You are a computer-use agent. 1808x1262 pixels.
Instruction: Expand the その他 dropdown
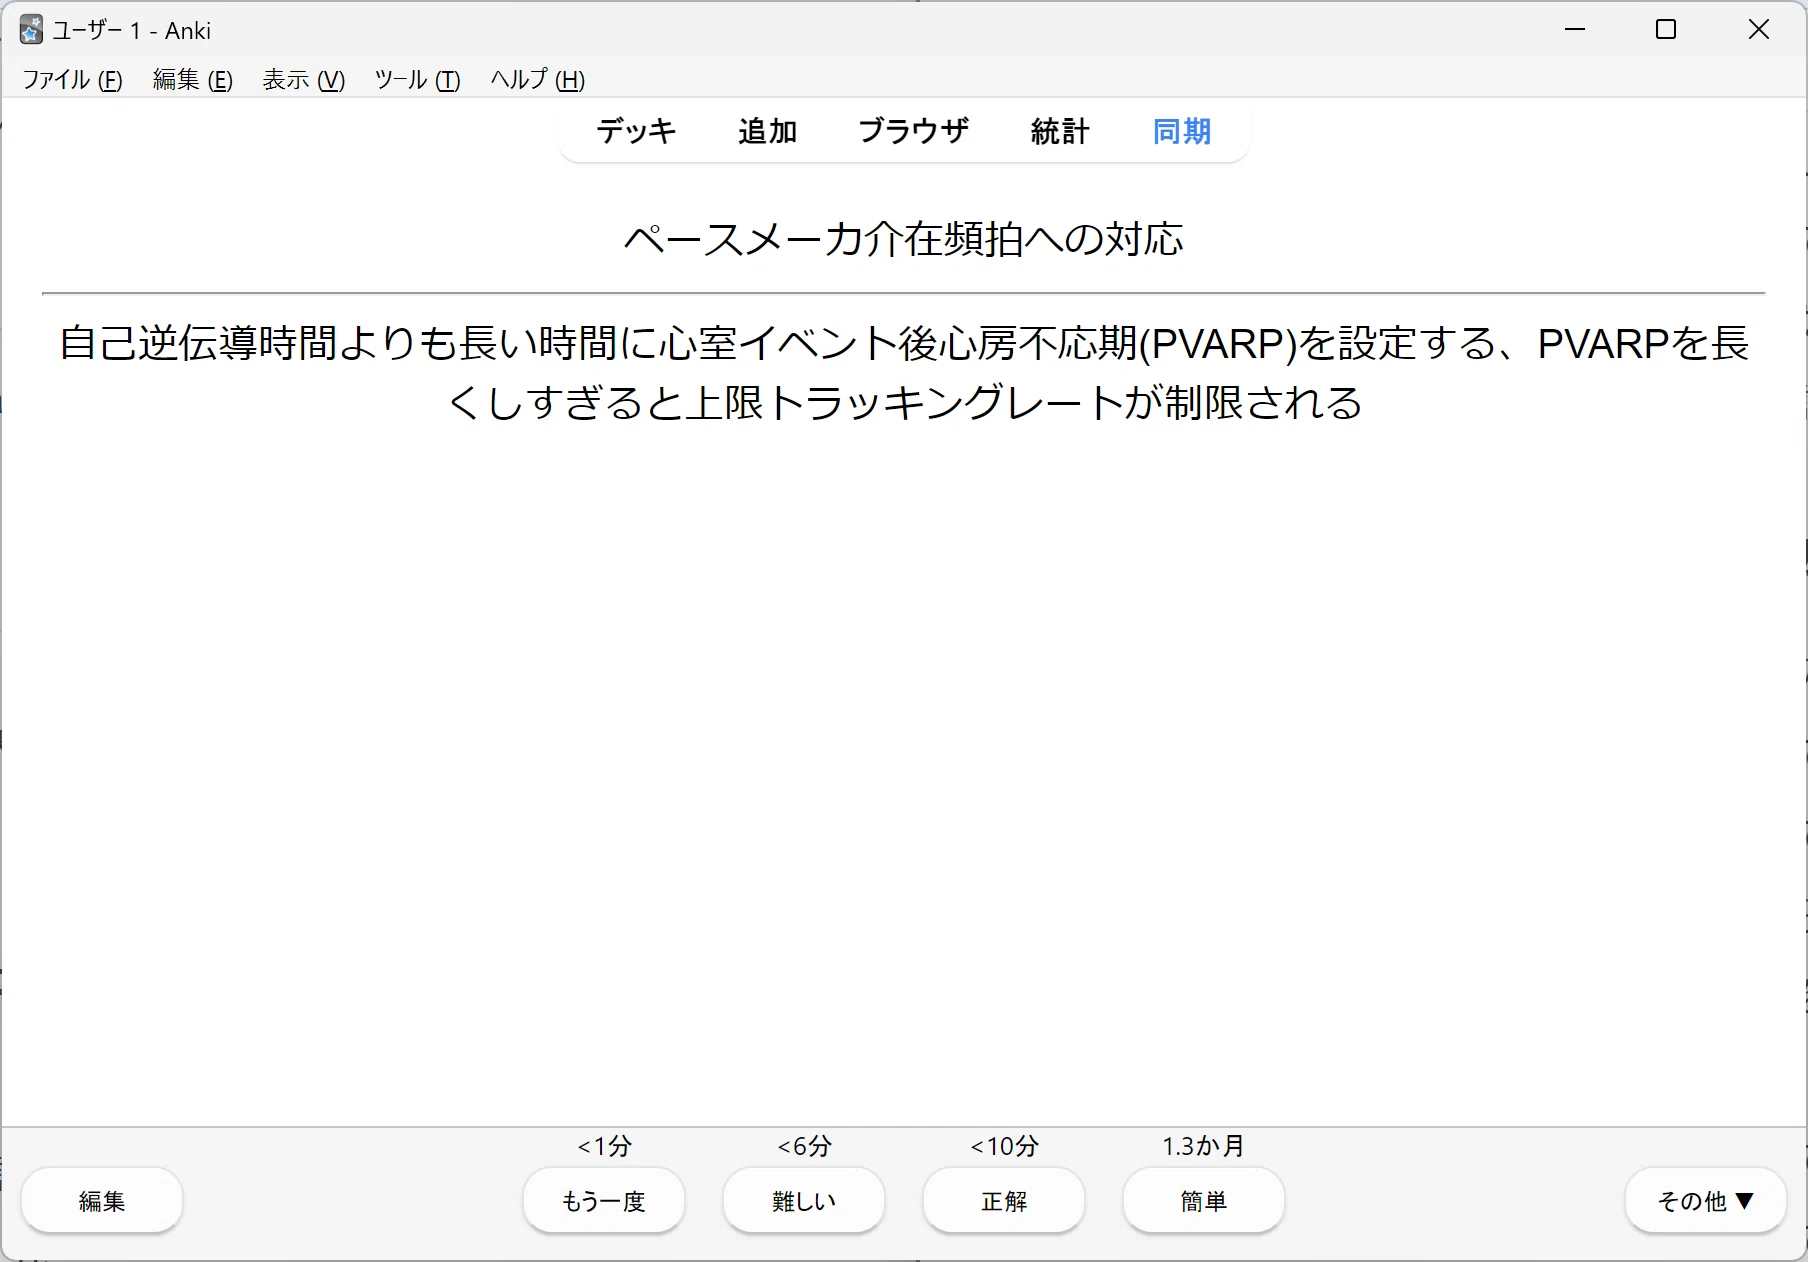(1706, 1201)
